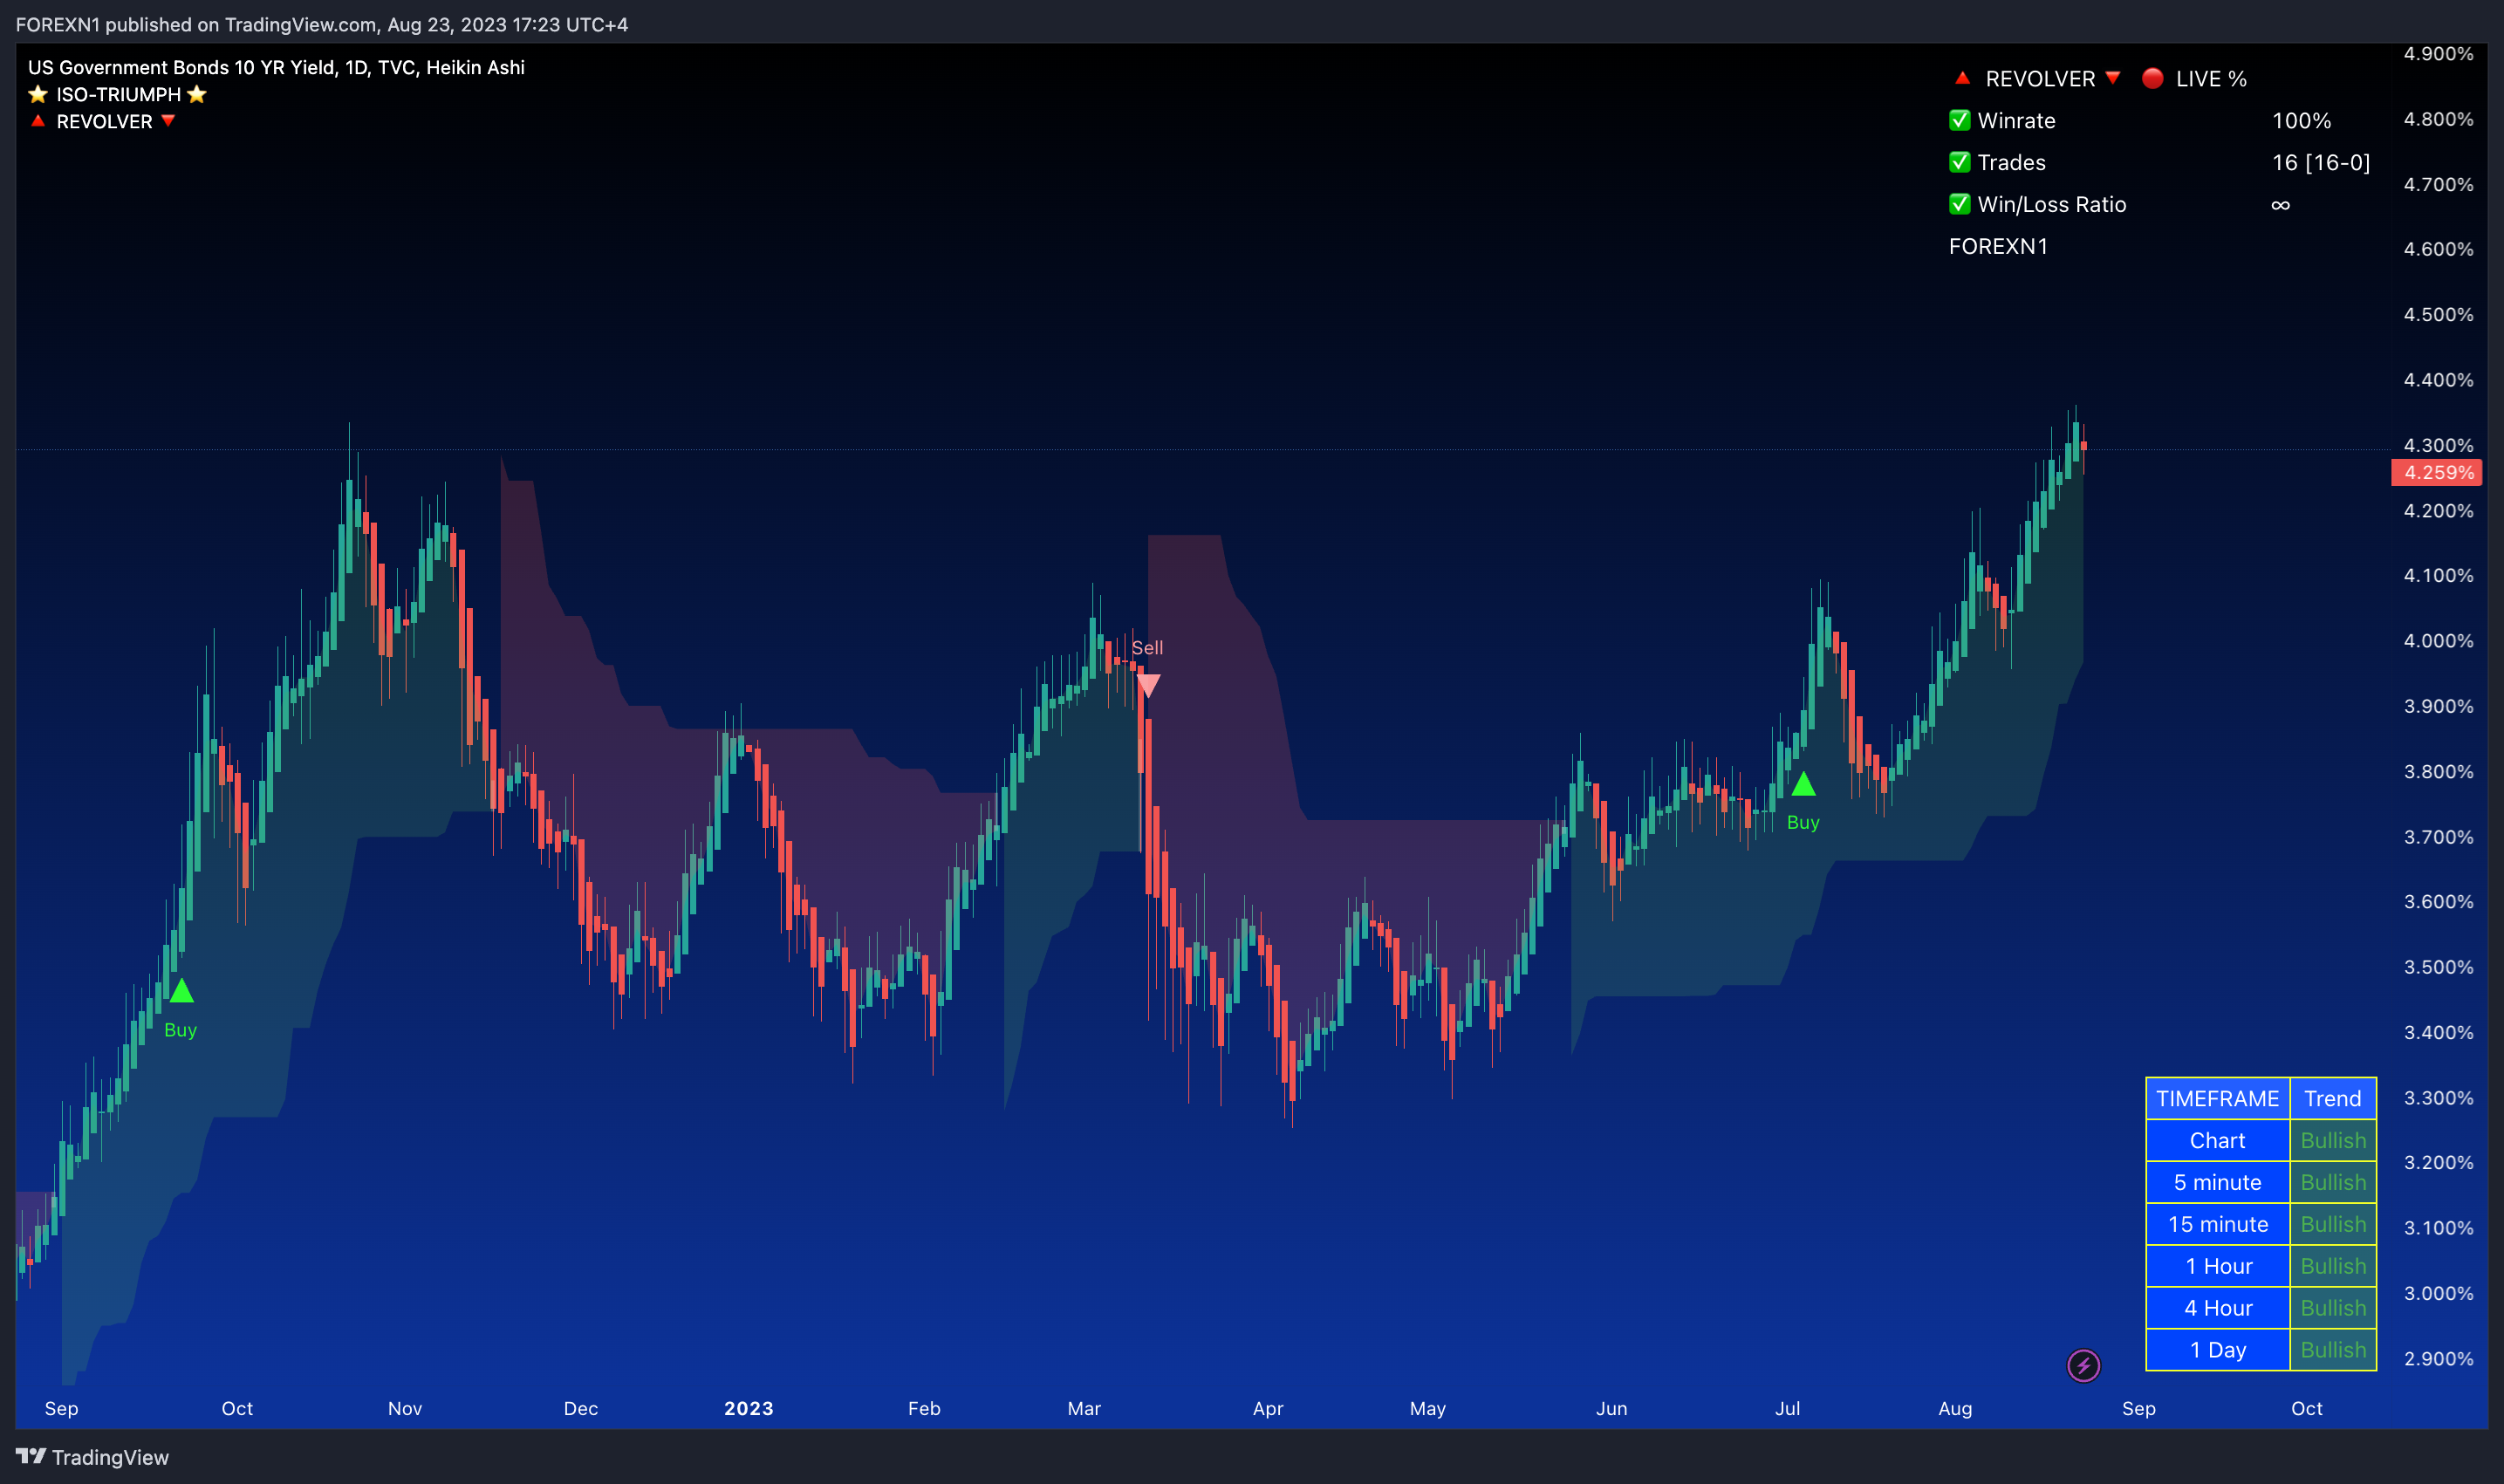This screenshot has width=2504, height=1484.
Task: Click the infinity Win/Loss Ratio value
Action: (2281, 205)
